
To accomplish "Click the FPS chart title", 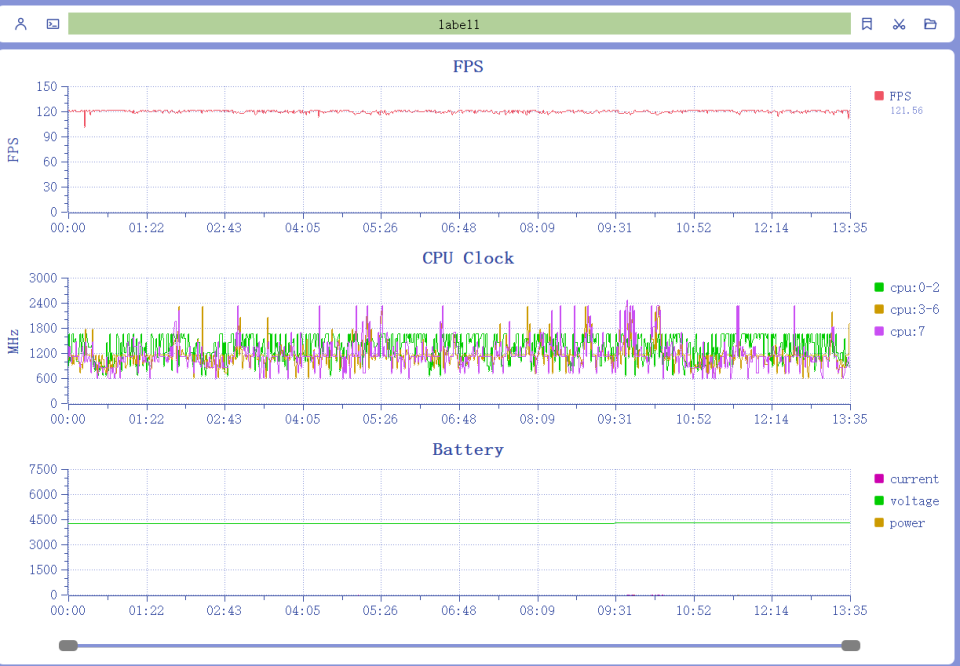I will pyautogui.click(x=468, y=66).
